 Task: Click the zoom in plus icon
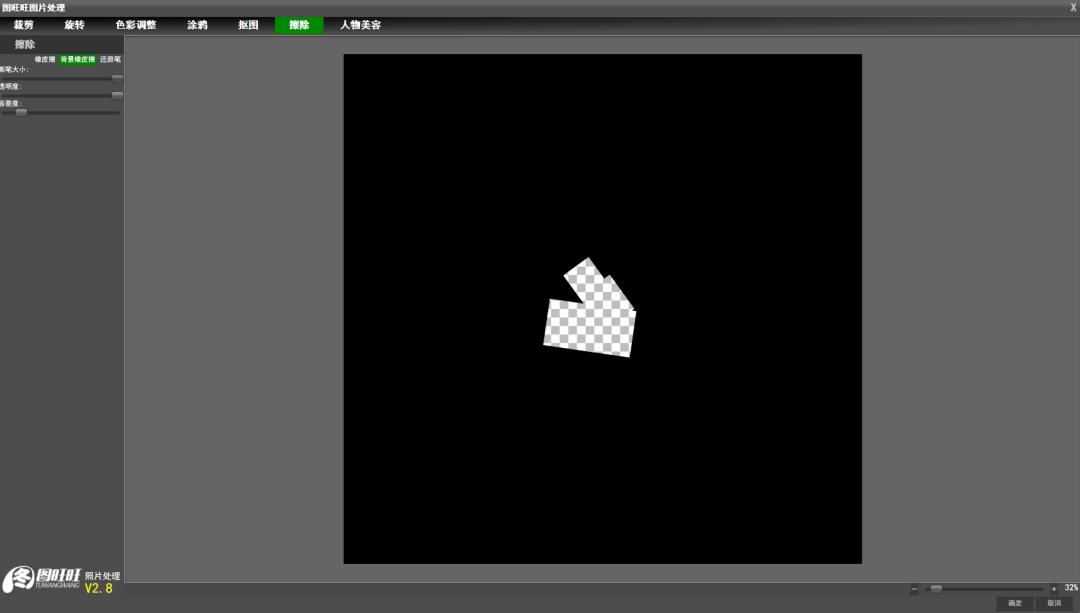pos(1053,589)
